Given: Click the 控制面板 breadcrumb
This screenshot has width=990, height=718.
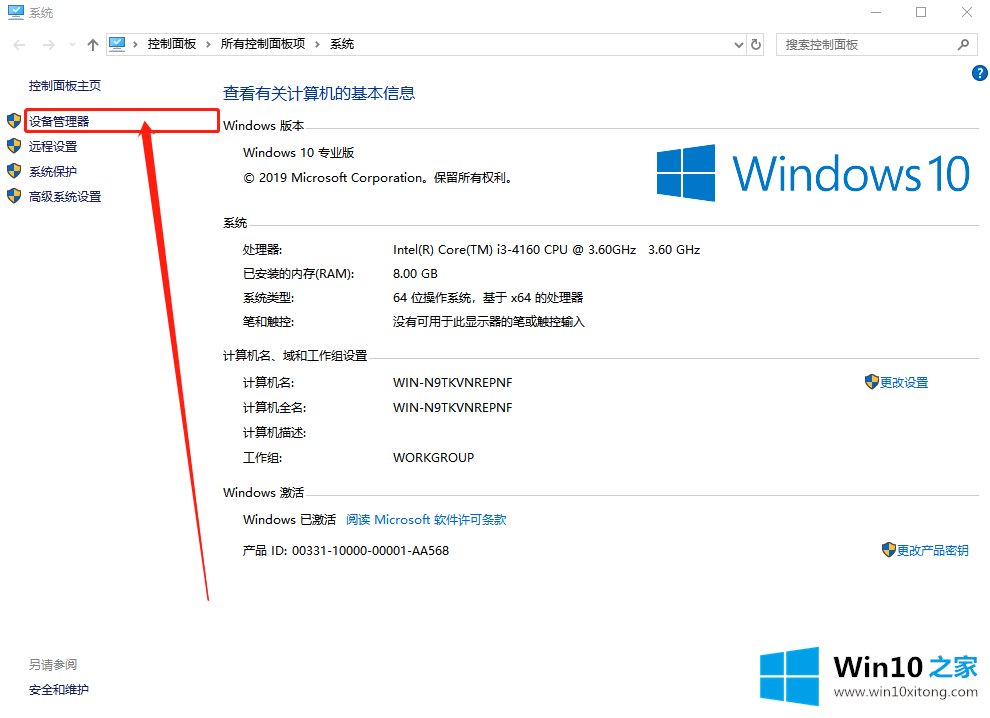Looking at the screenshot, I should (172, 44).
